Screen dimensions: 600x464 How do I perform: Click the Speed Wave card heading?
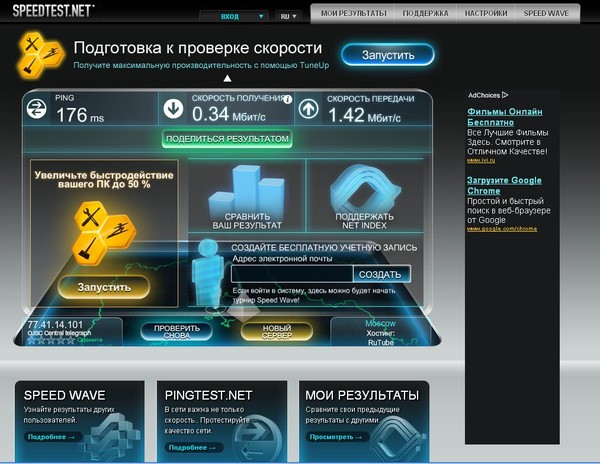64,395
